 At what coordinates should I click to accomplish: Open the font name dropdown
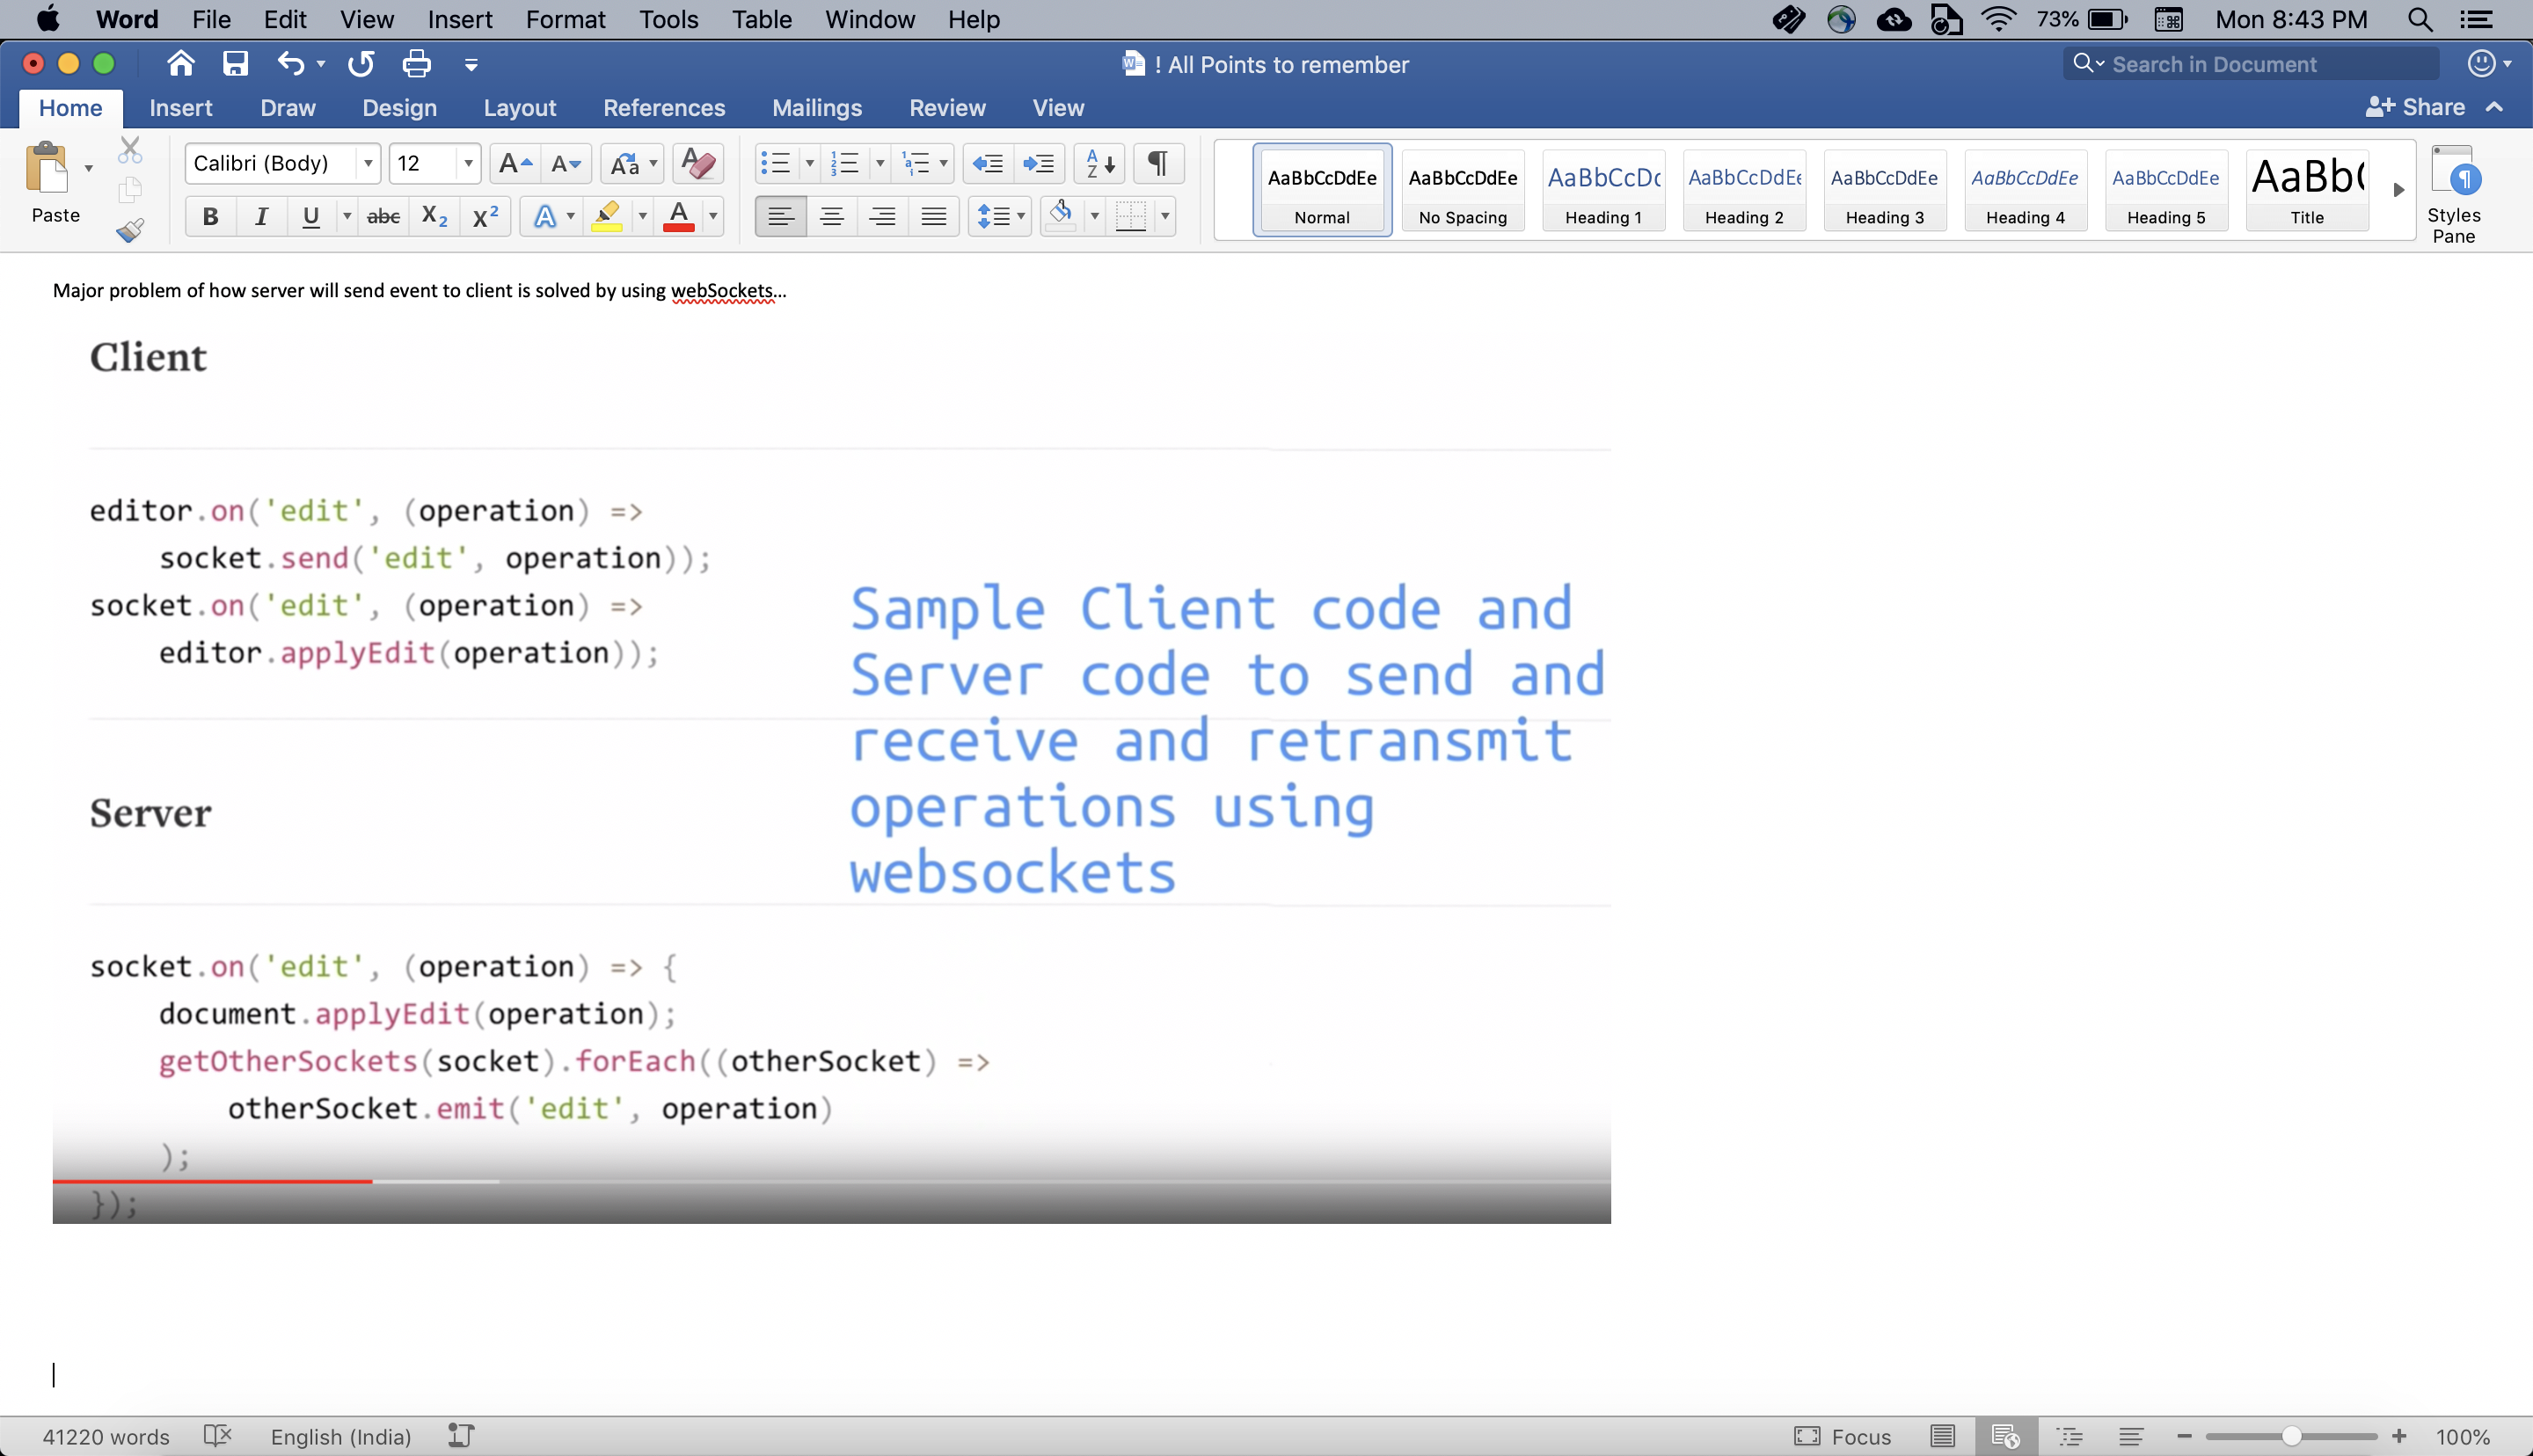(x=368, y=163)
